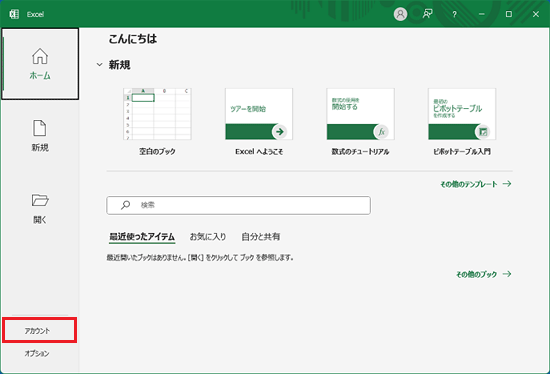Close the Excel window
The height and width of the screenshot is (374, 550).
(536, 14)
